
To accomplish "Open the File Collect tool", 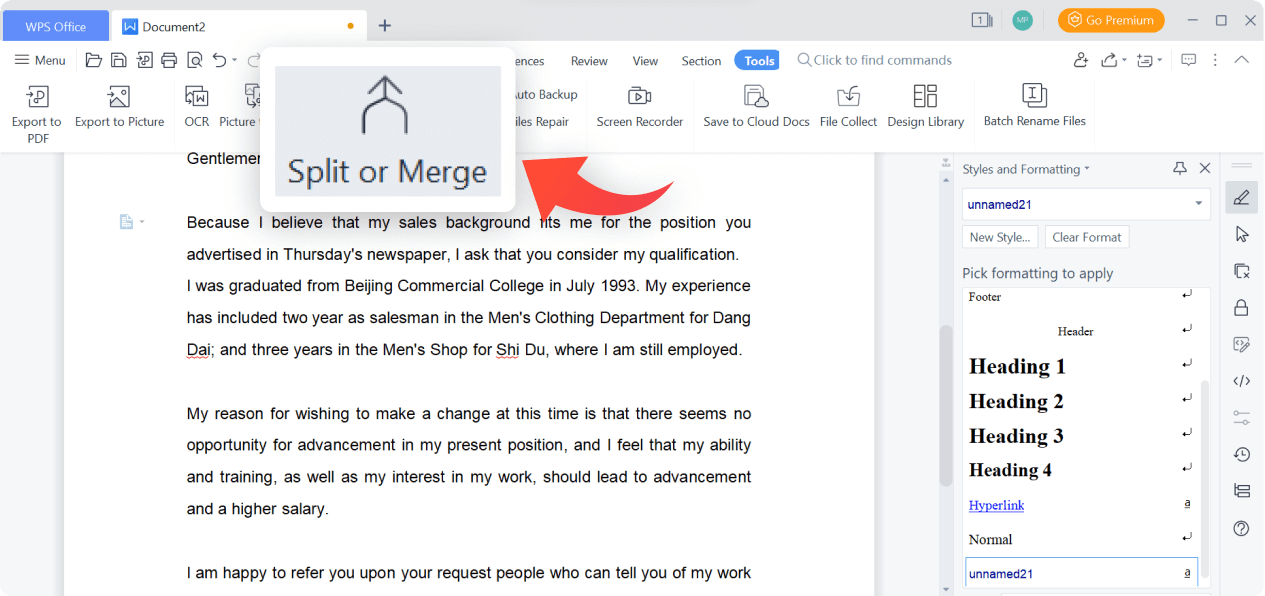I will (848, 107).
